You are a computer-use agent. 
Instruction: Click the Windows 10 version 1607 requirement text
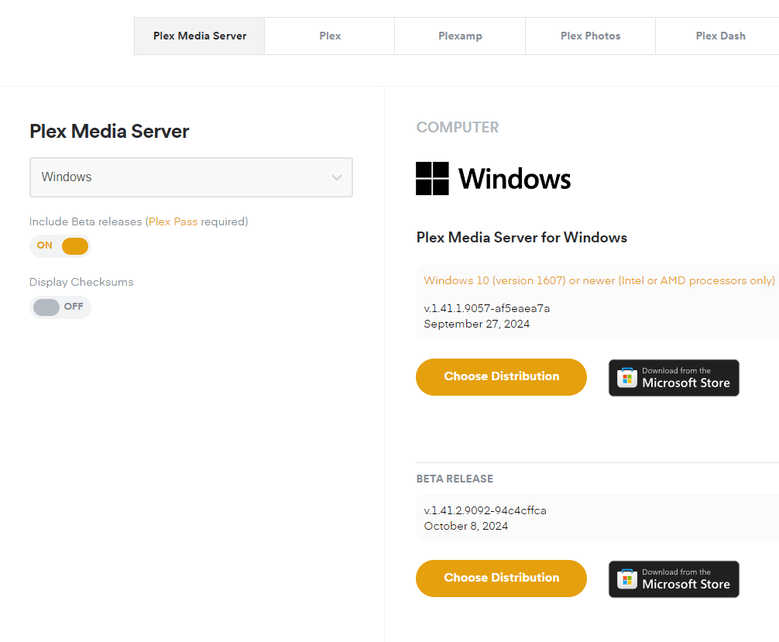tap(599, 280)
